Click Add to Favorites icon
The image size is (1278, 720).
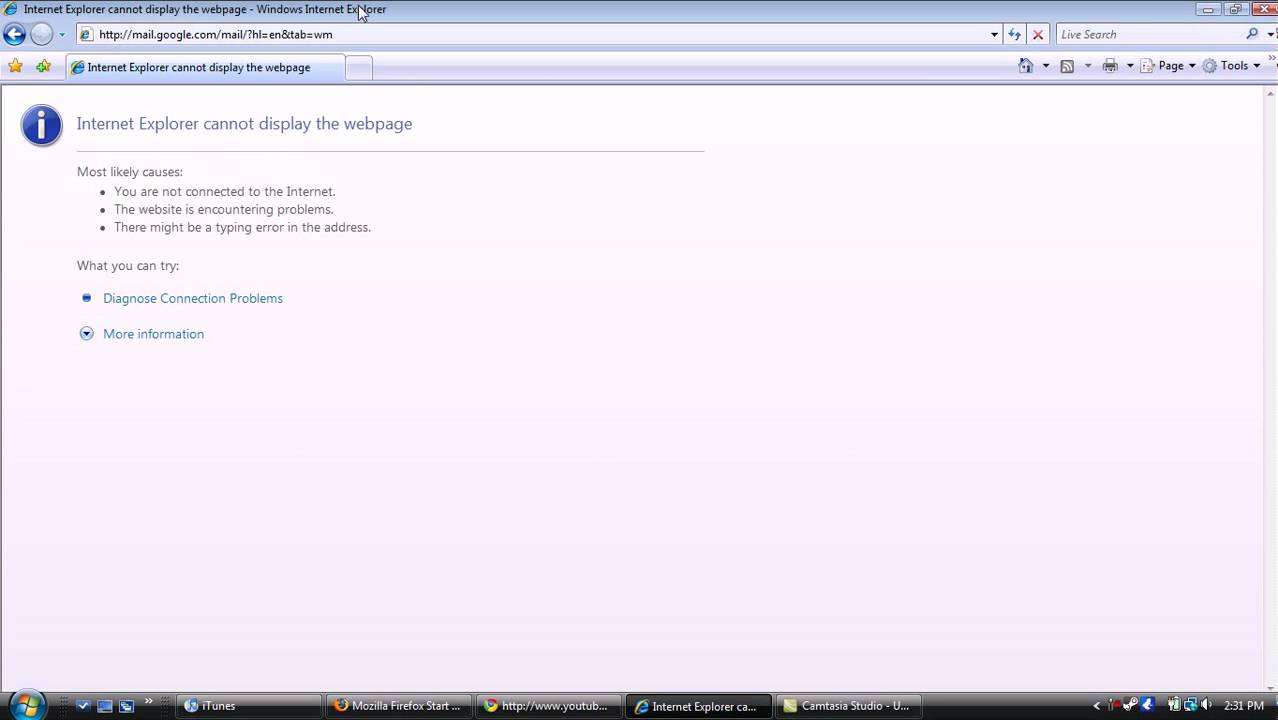coord(43,67)
